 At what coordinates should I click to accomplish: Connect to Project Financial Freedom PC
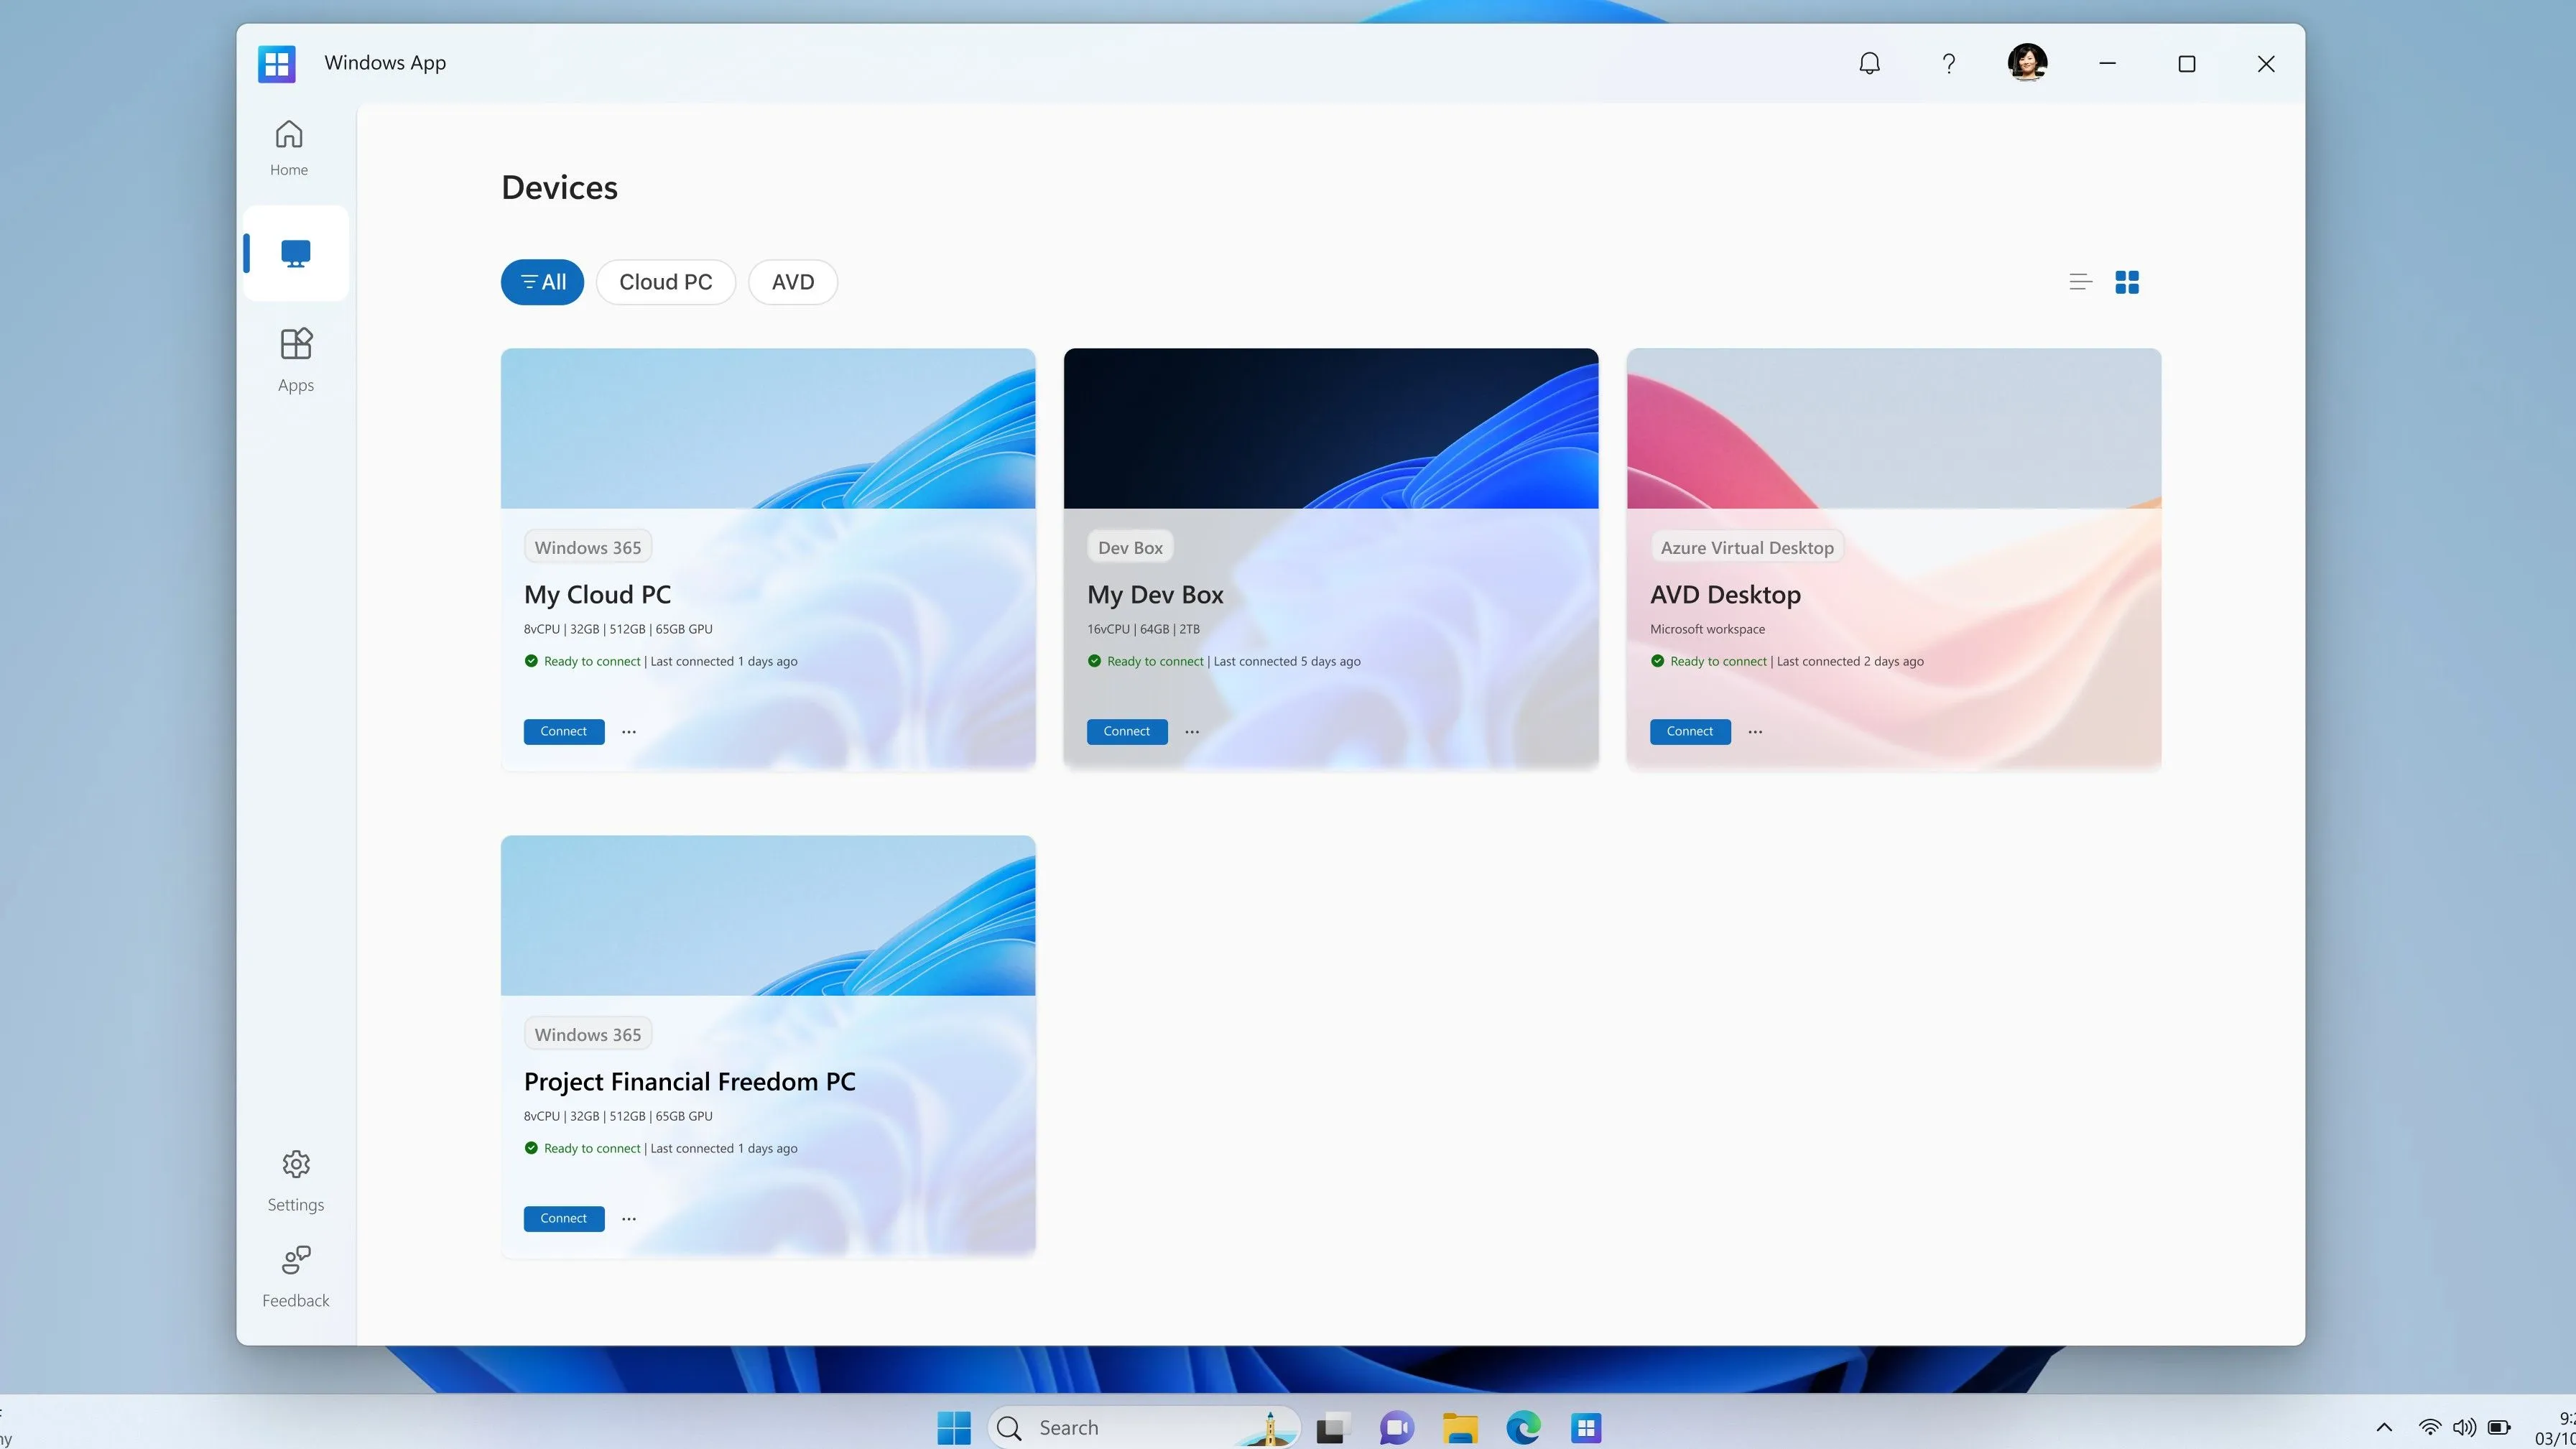[x=562, y=1217]
